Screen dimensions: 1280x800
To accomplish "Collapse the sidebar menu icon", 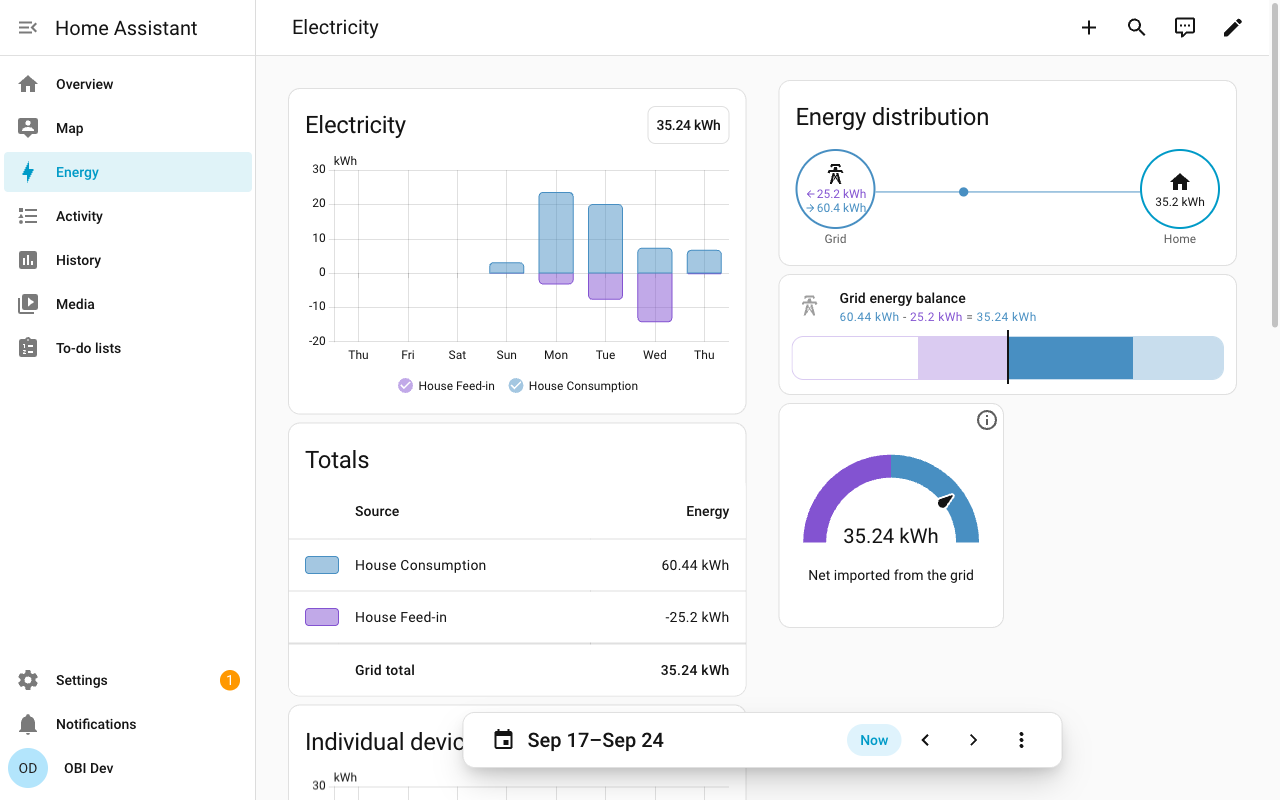I will point(28,28).
